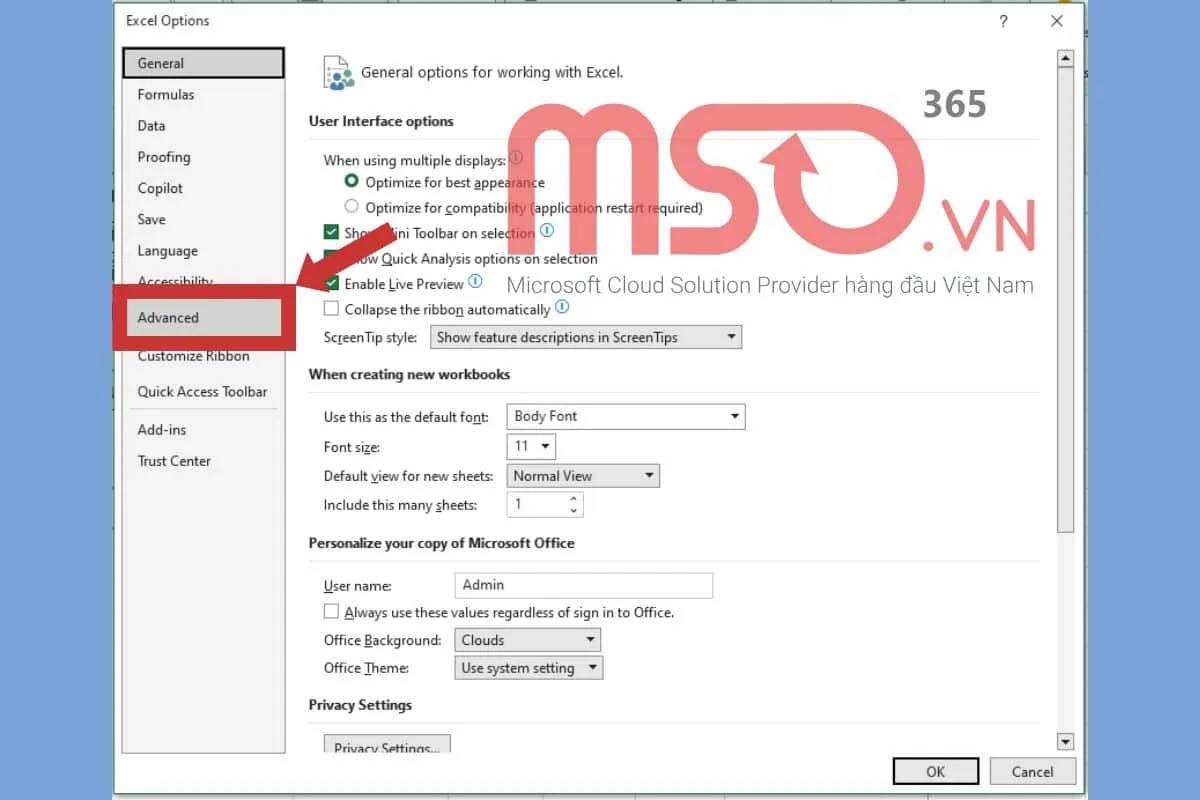Click the Help question mark icon
Image resolution: width=1200 pixels, height=800 pixels.
coord(1003,21)
